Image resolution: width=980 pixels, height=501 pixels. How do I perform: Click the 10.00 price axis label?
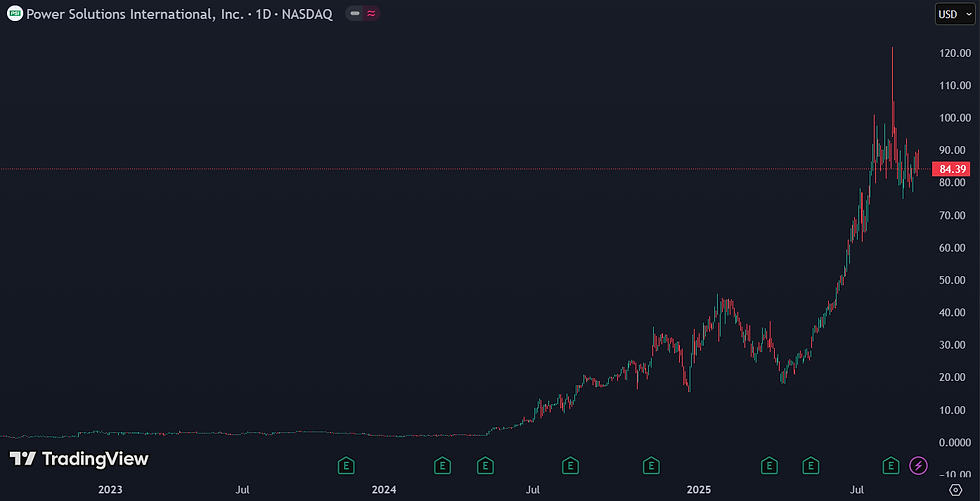(x=953, y=410)
